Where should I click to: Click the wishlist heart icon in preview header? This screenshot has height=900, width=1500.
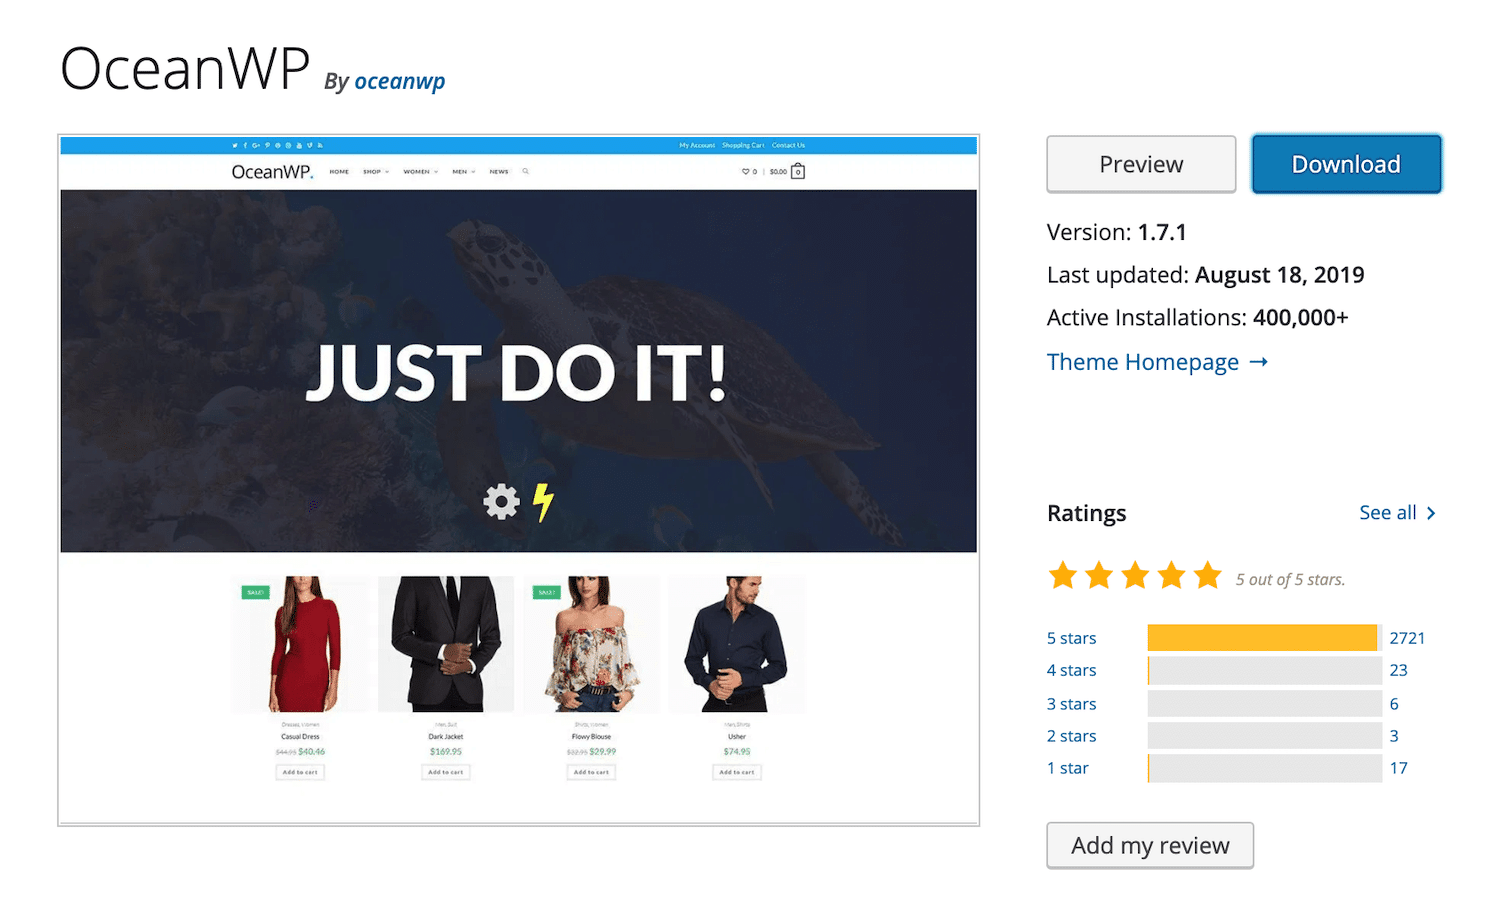coord(745,171)
